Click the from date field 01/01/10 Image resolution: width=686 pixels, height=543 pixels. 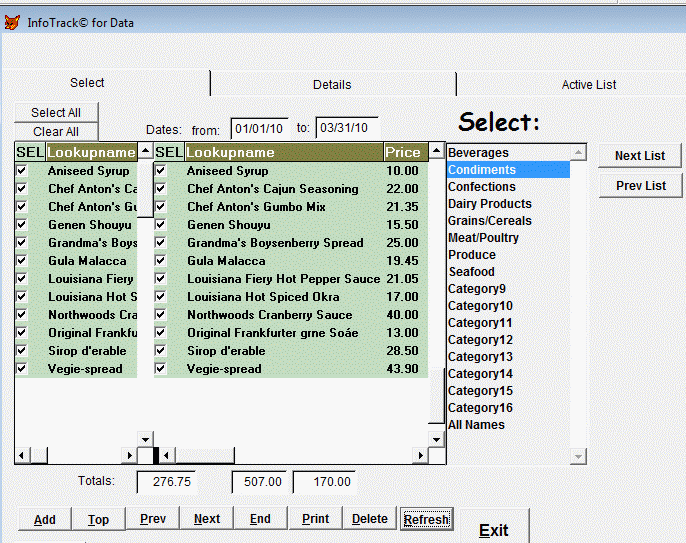pos(259,128)
